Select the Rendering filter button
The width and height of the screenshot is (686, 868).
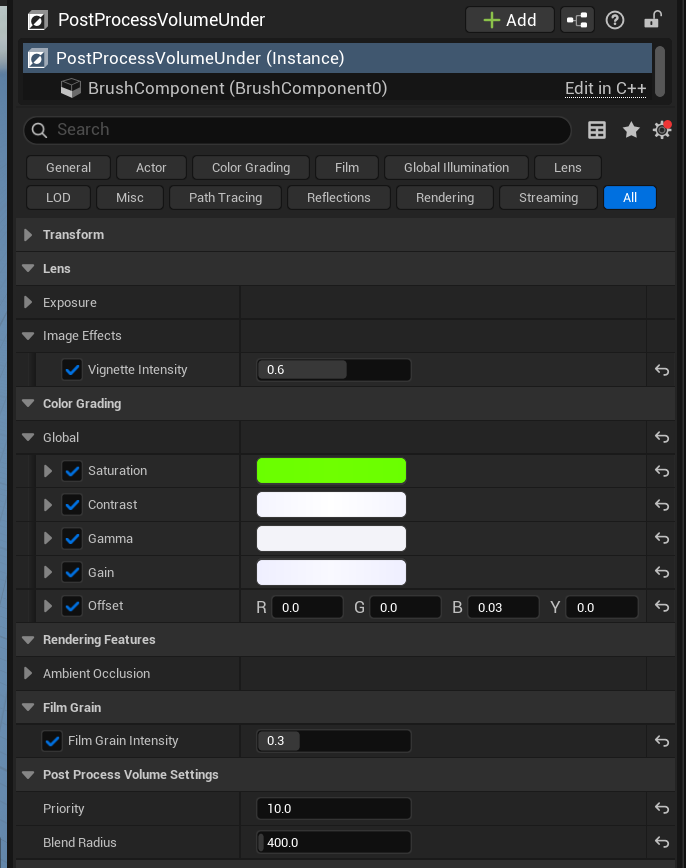click(x=445, y=198)
